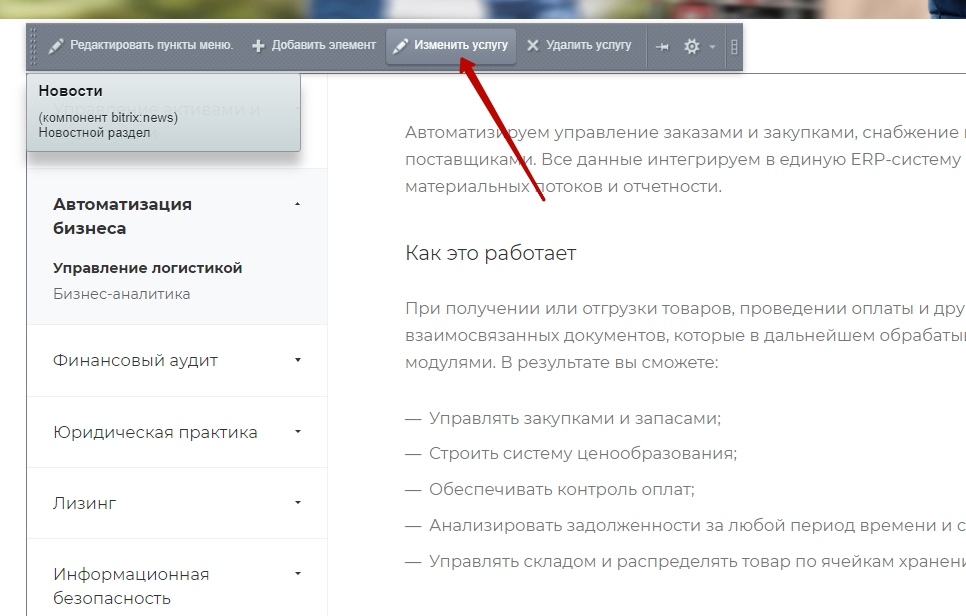
Task: Click 'Редактировать пункты меню' button
Action: (141, 46)
